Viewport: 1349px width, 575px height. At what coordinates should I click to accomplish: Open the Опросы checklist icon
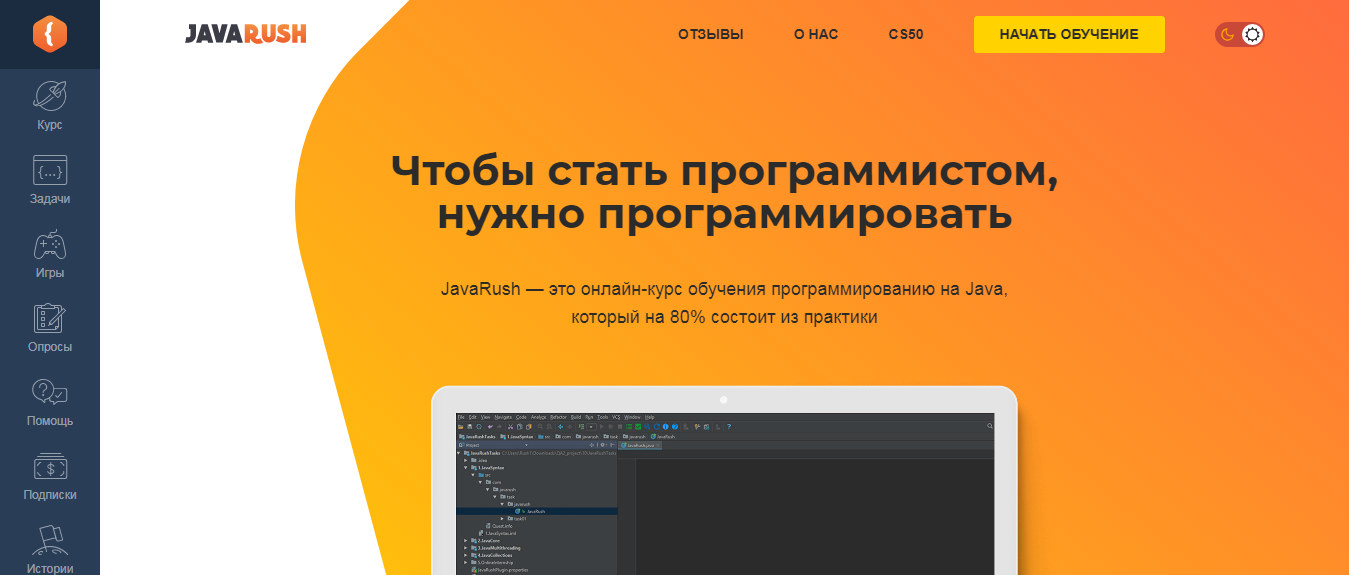tap(50, 318)
